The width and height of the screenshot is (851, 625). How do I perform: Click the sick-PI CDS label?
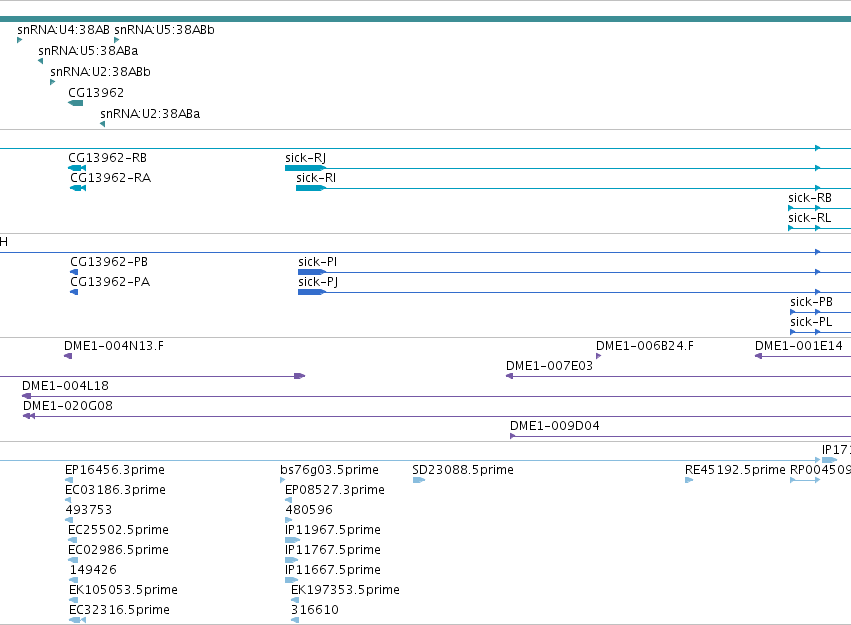(317, 262)
